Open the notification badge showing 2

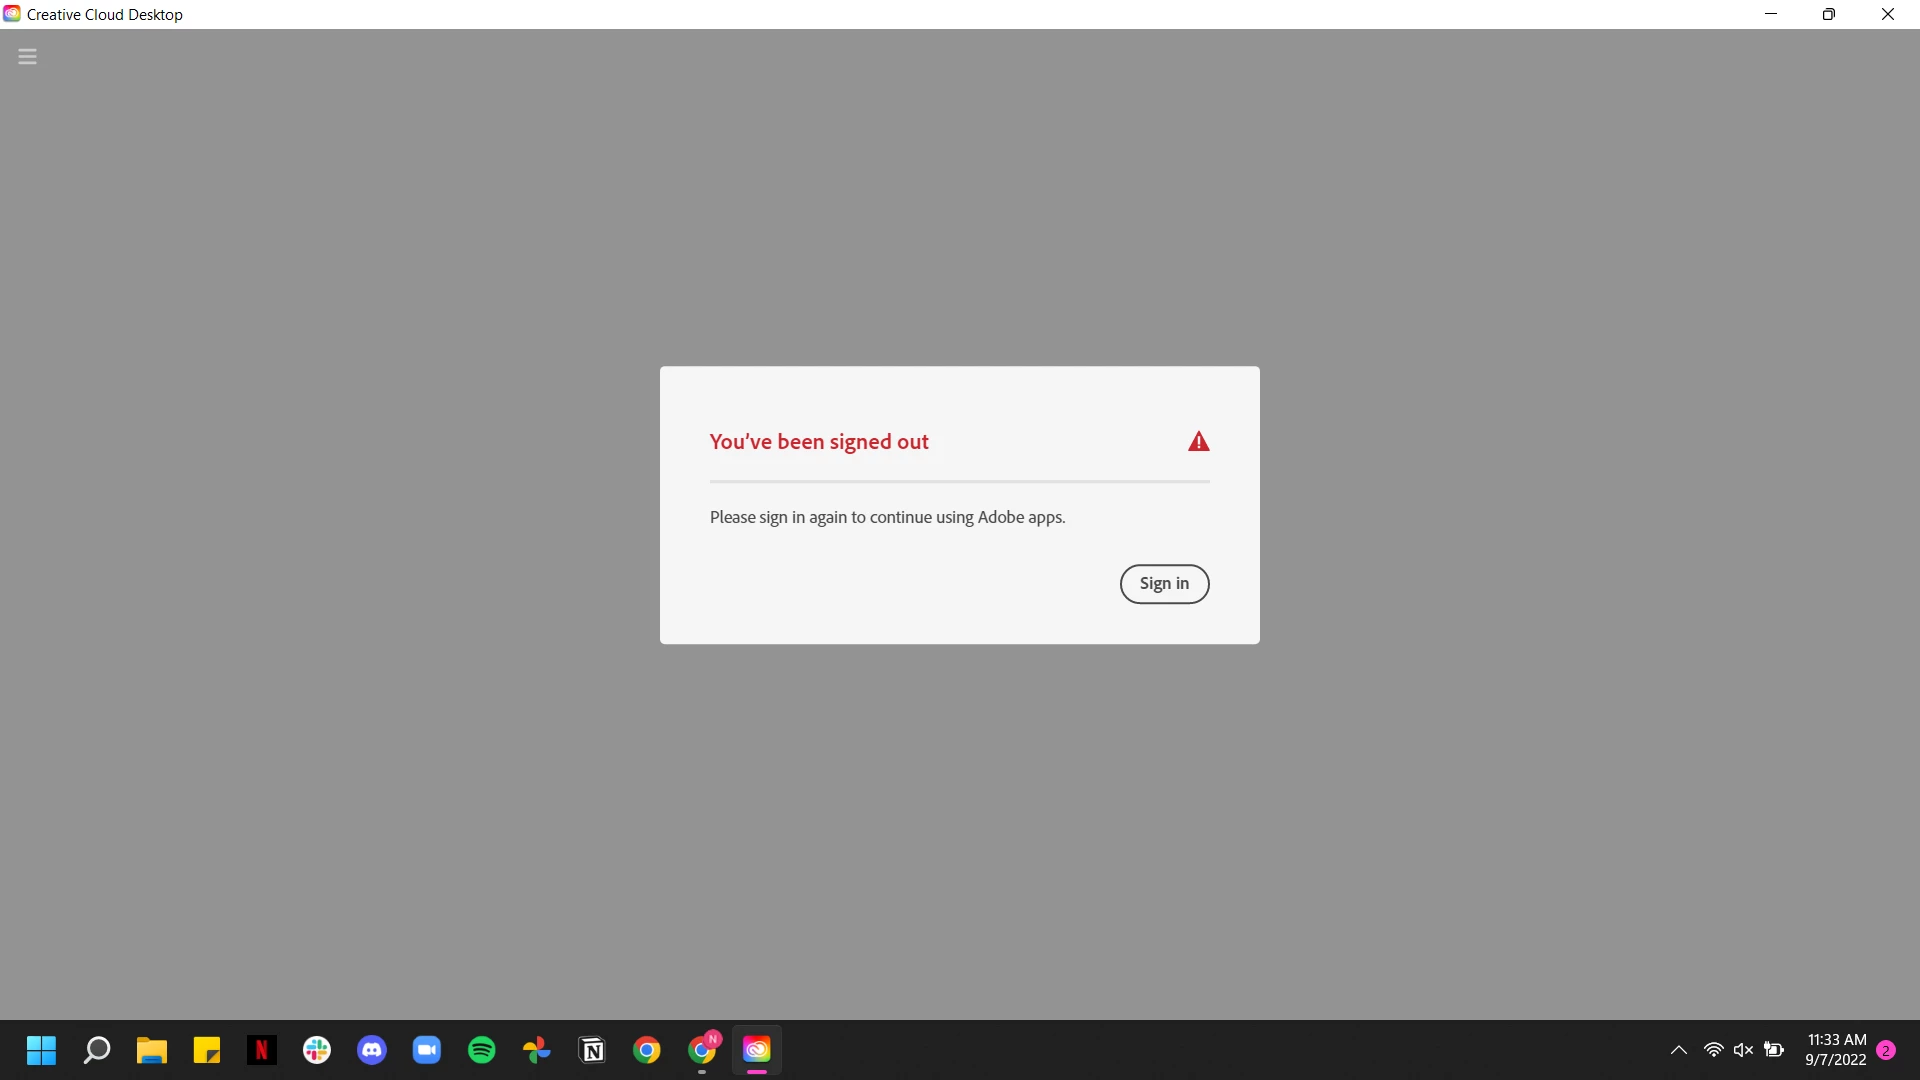[1886, 1050]
